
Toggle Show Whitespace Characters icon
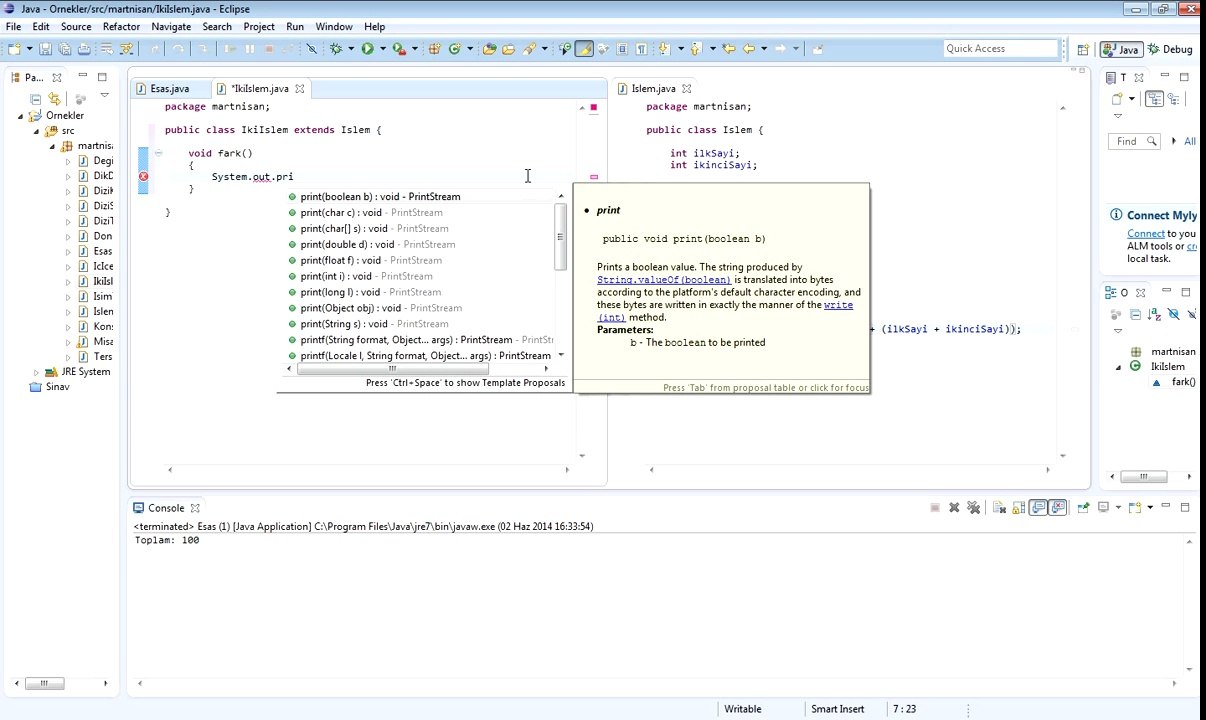tap(641, 49)
